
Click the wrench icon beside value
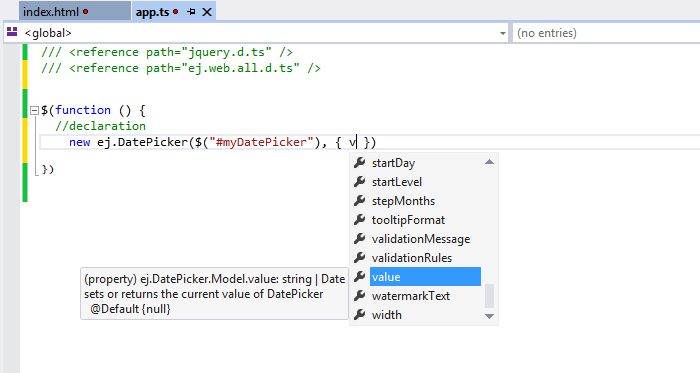pyautogui.click(x=359, y=277)
